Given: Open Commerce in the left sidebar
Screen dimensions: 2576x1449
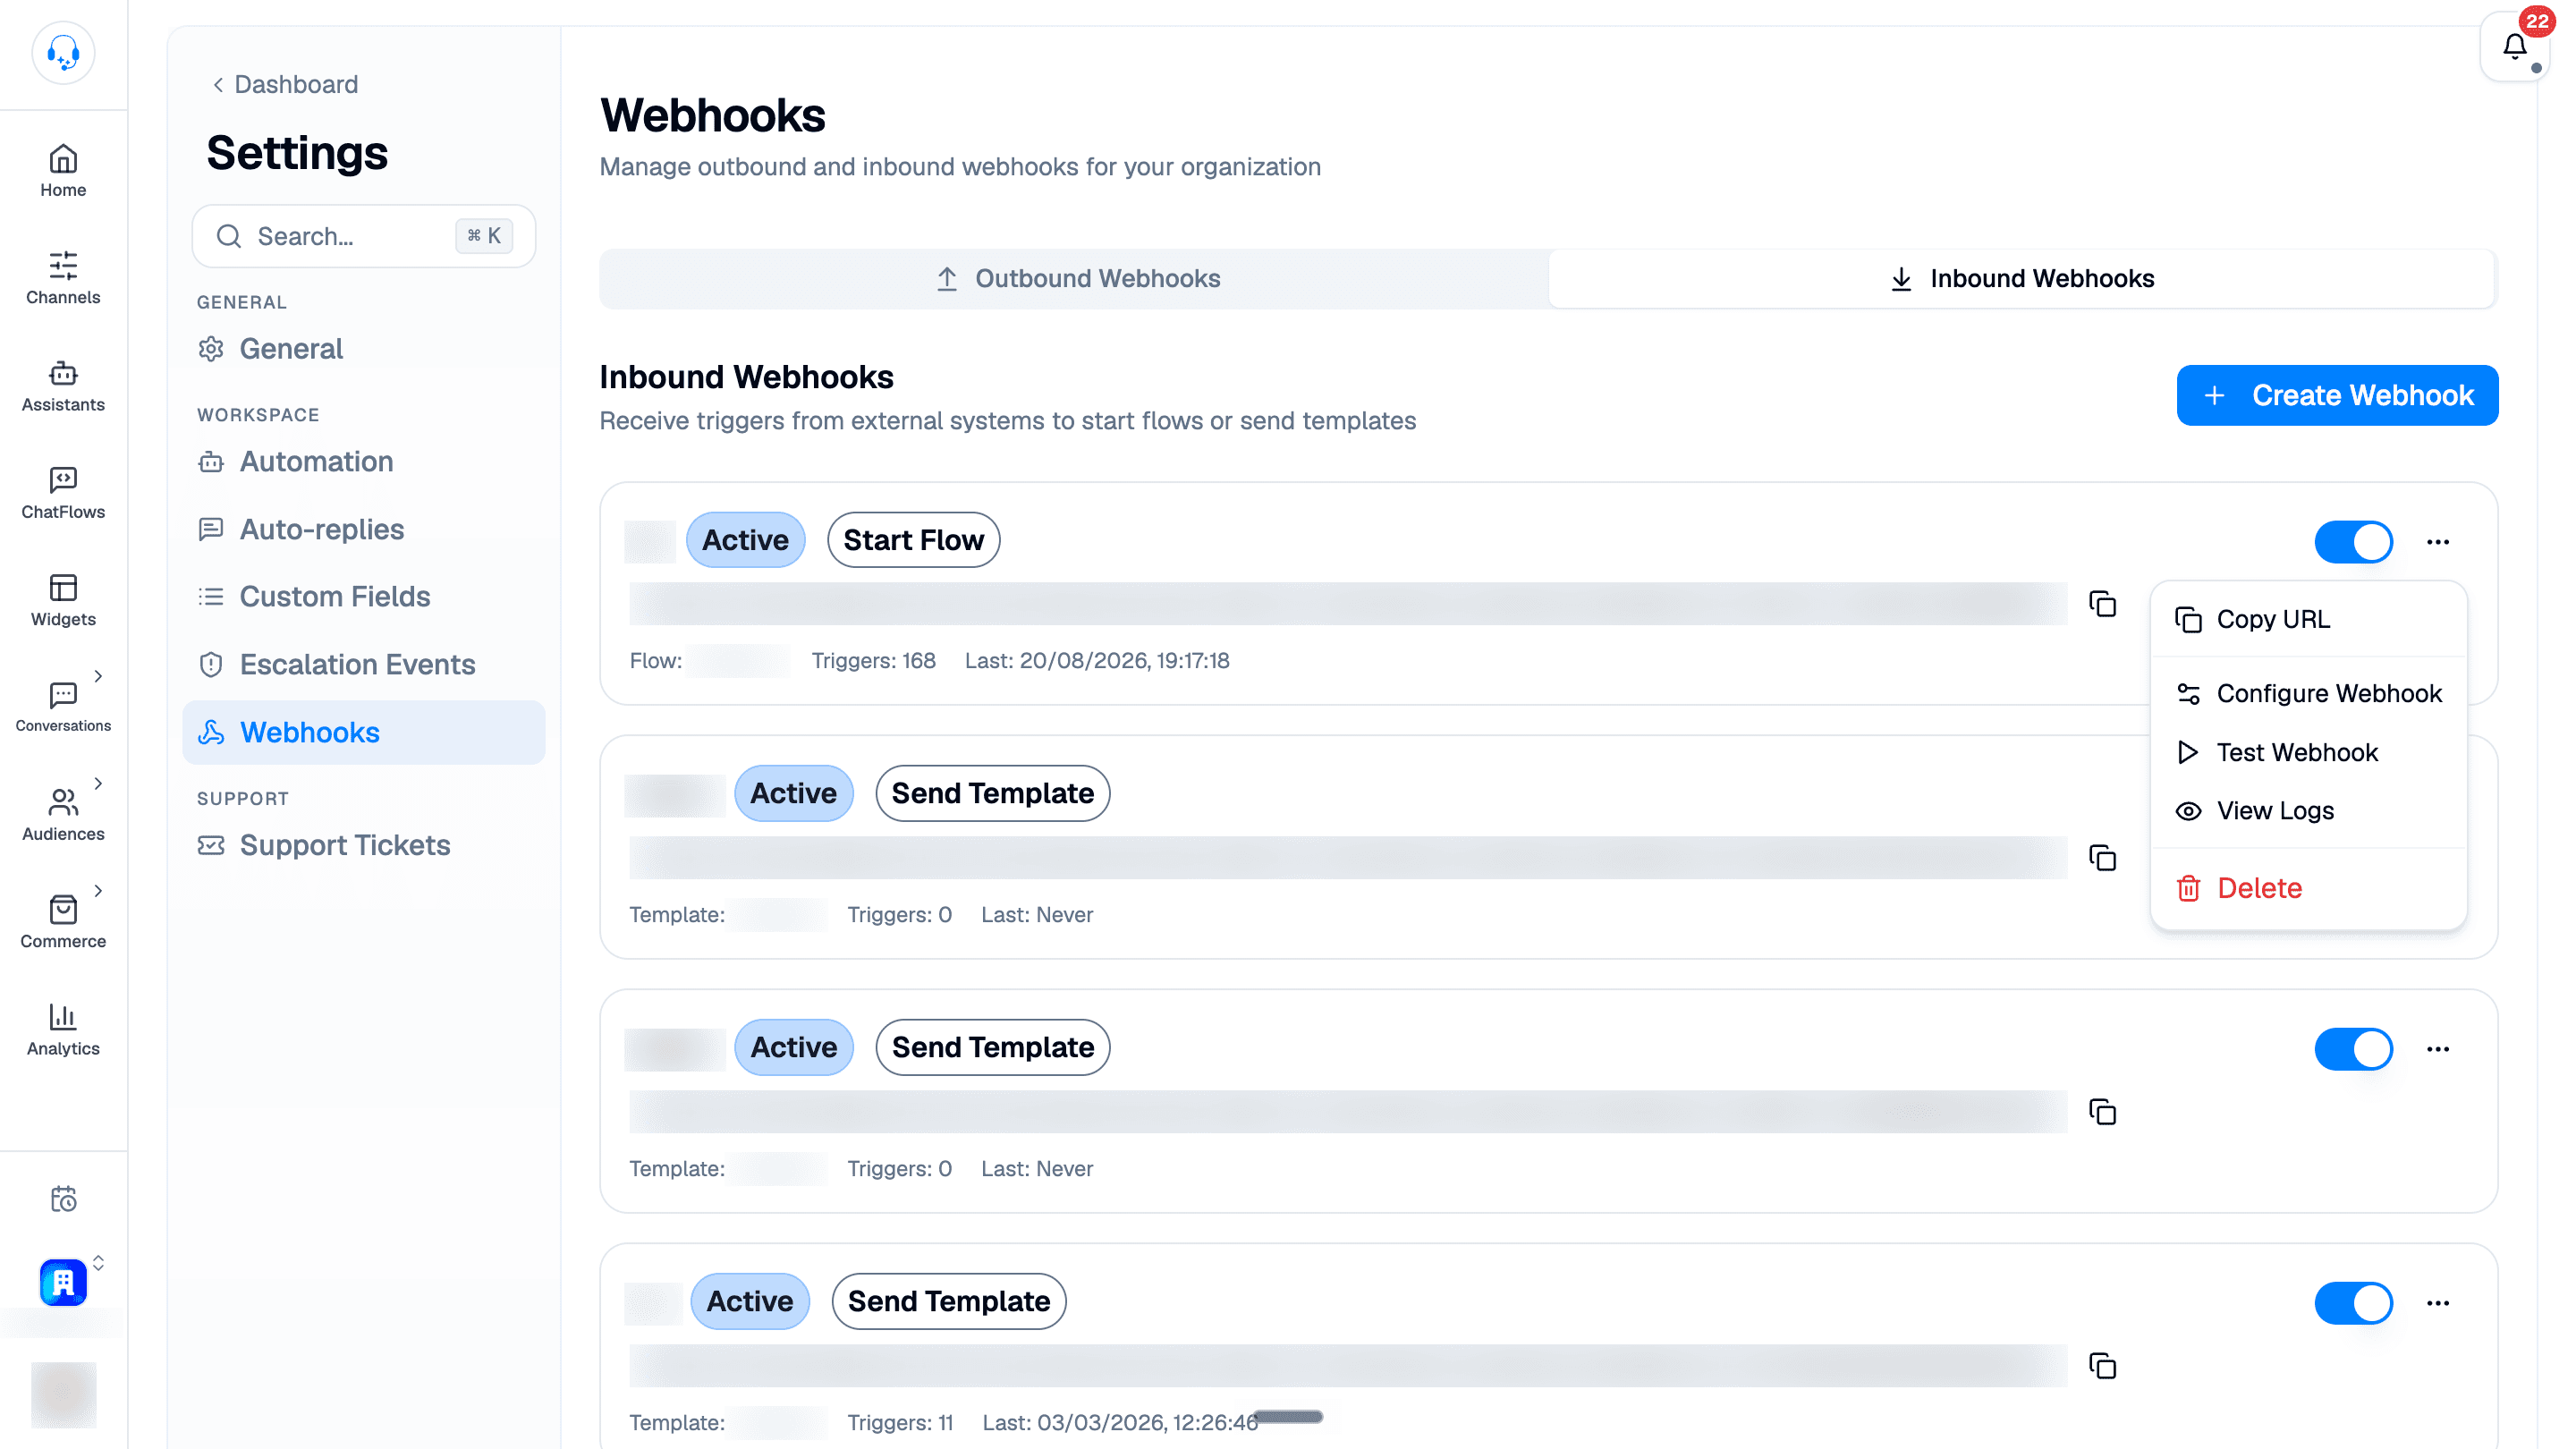Looking at the screenshot, I should click(63, 923).
